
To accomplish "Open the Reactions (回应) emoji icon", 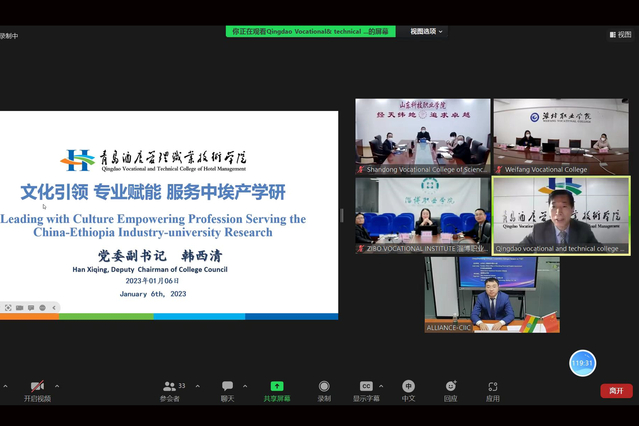I will [x=450, y=386].
